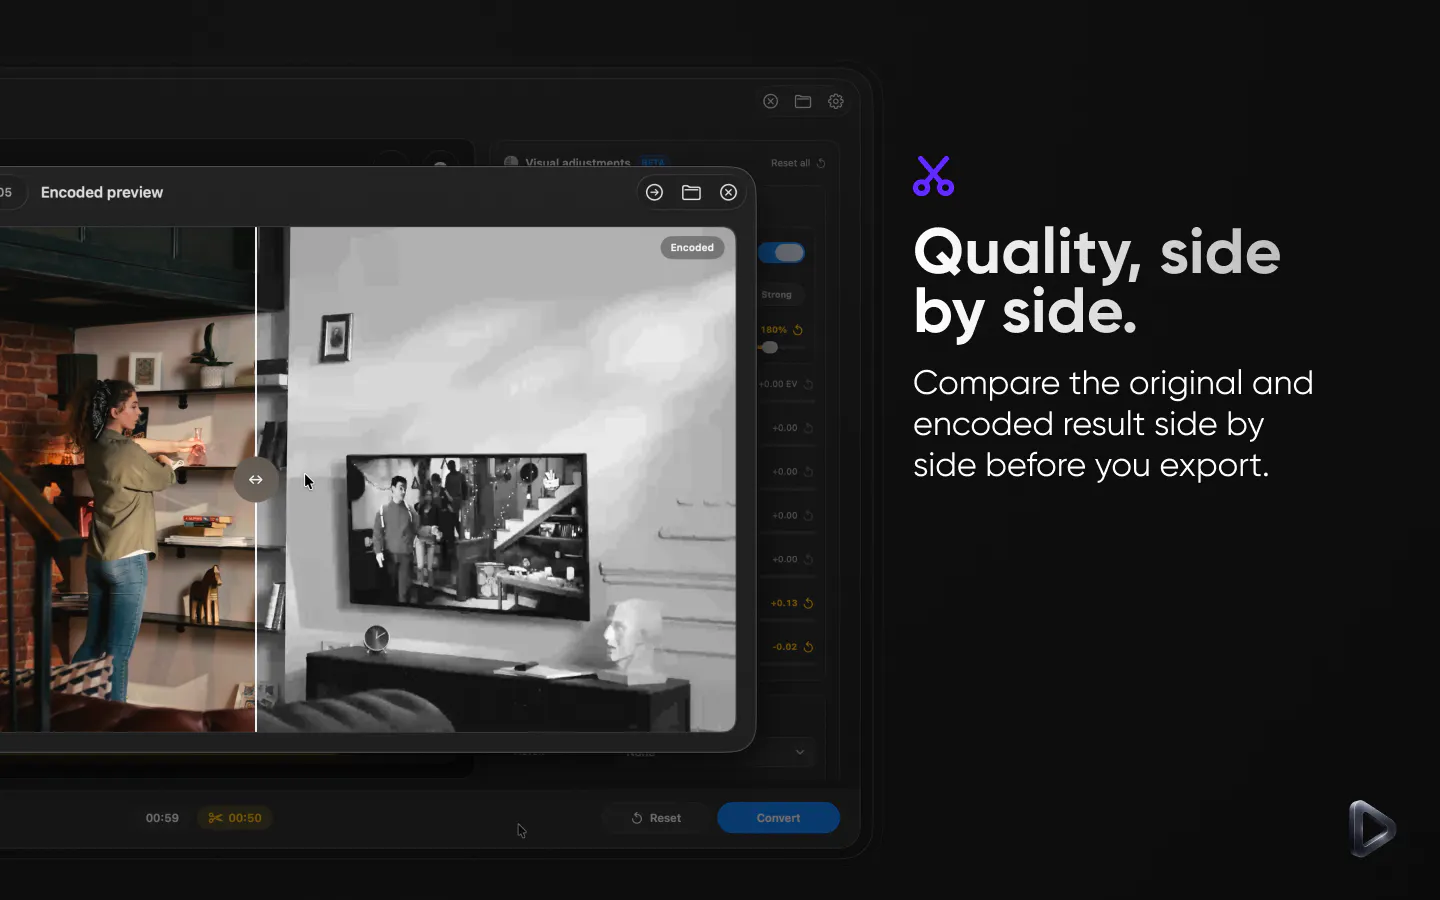1440x900 pixels.
Task: Reset the +0.00 EV exposure value
Action: point(809,384)
